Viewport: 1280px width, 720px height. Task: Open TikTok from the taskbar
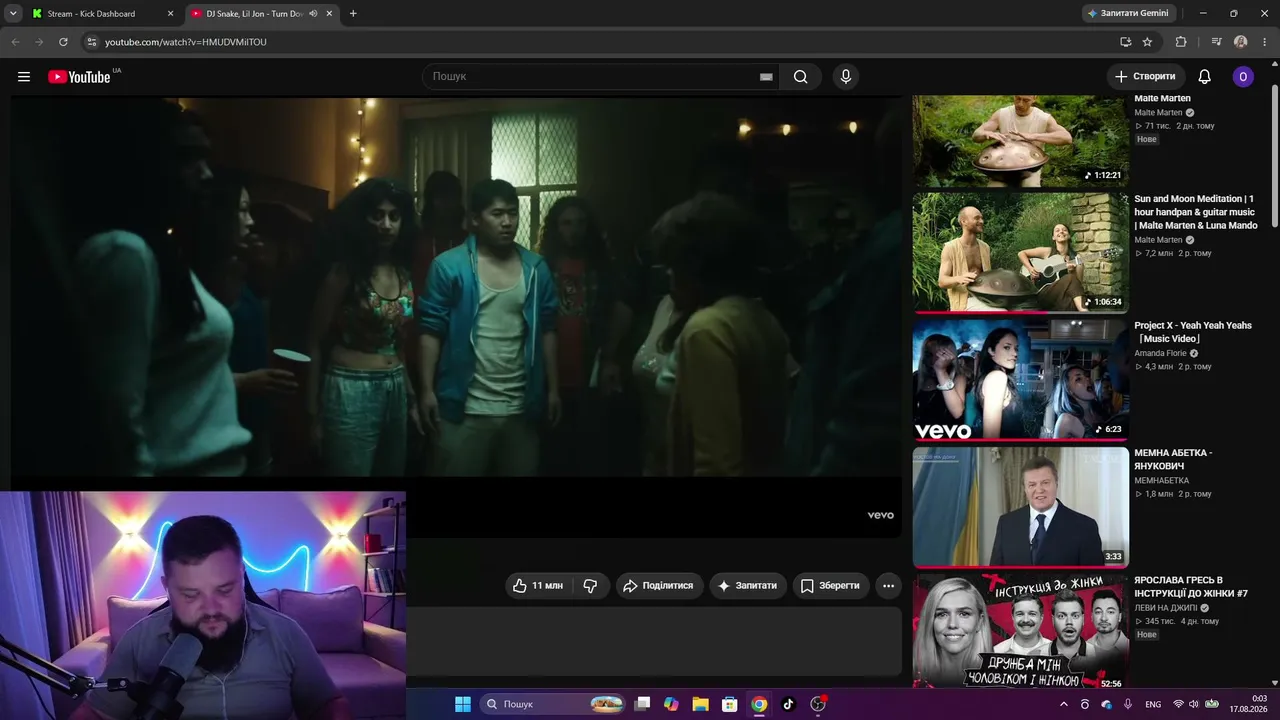point(788,704)
